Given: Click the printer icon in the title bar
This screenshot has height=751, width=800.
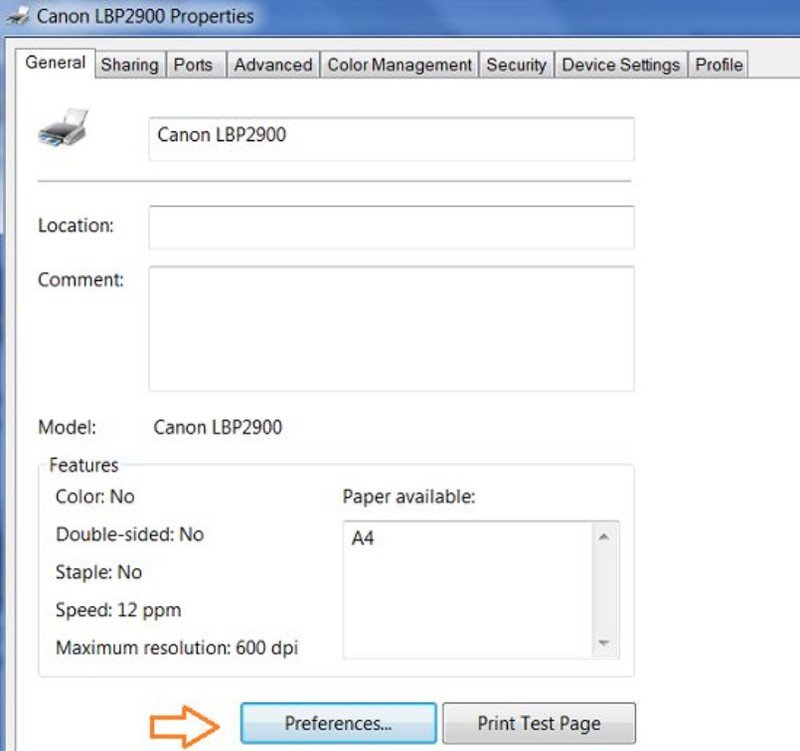Looking at the screenshot, I should pyautogui.click(x=17, y=16).
